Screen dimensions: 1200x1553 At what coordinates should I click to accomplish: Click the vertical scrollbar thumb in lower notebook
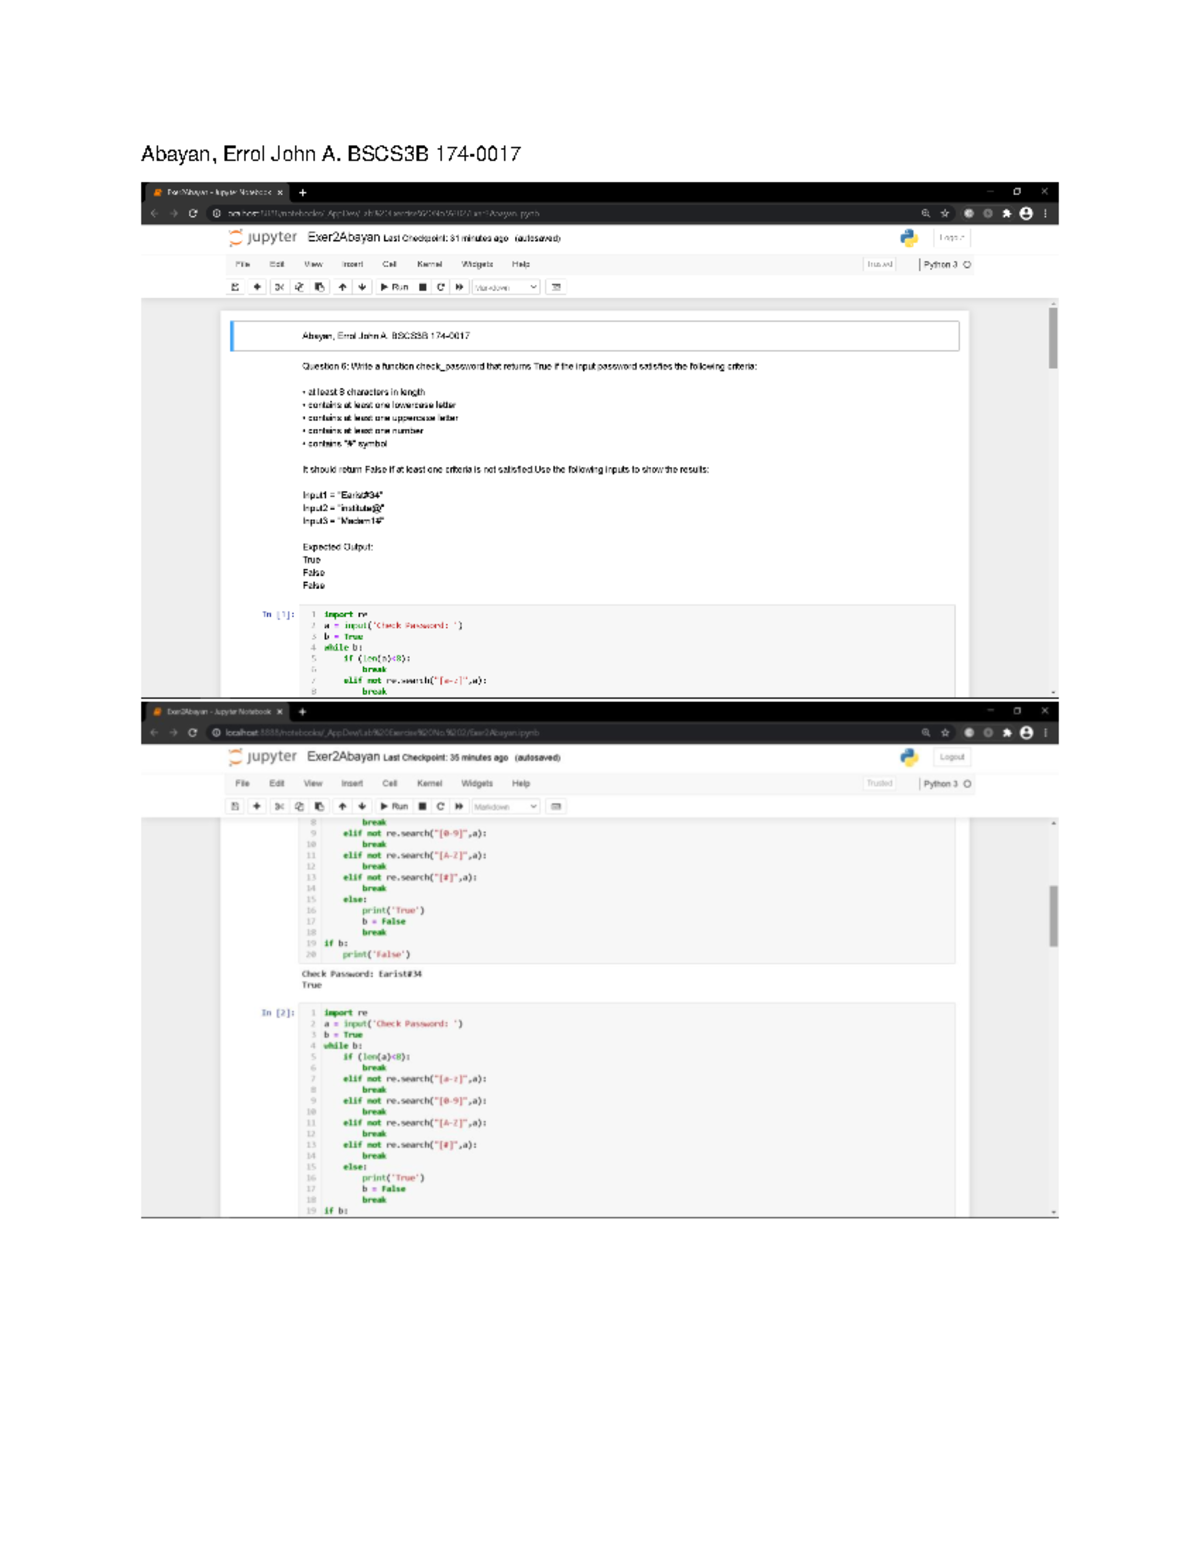click(x=1053, y=915)
